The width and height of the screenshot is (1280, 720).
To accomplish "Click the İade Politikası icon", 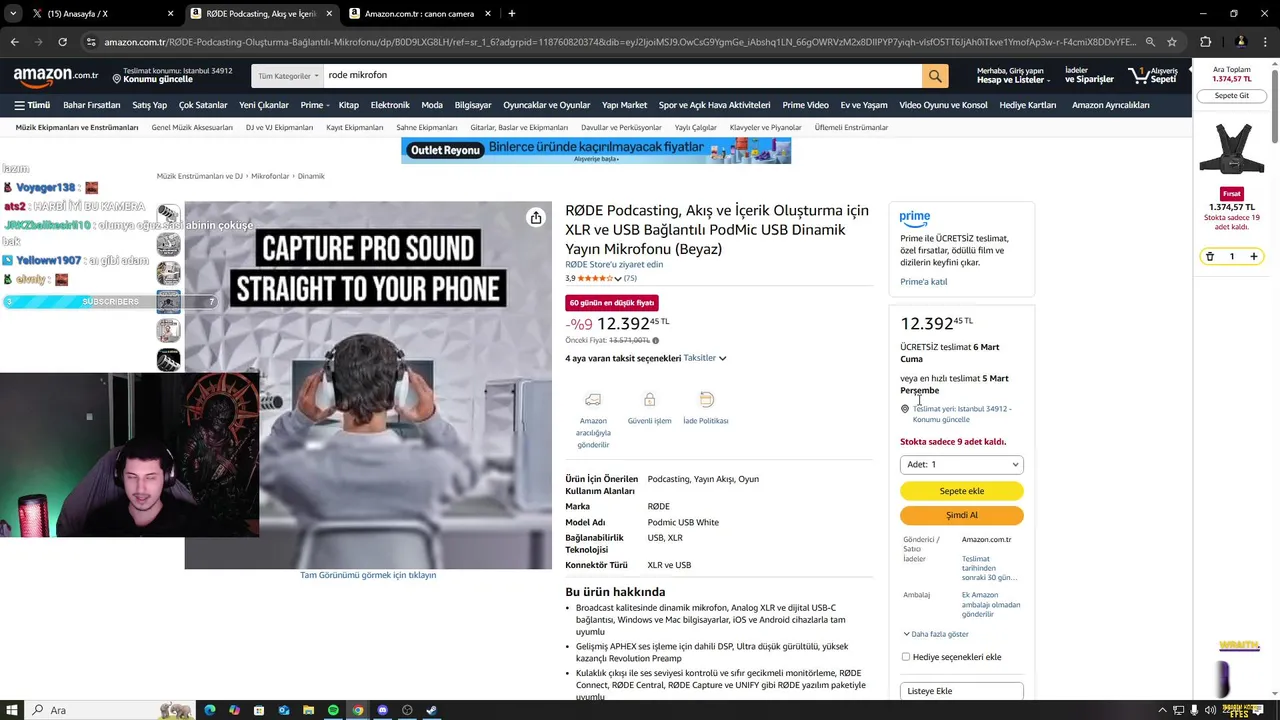I will (706, 399).
